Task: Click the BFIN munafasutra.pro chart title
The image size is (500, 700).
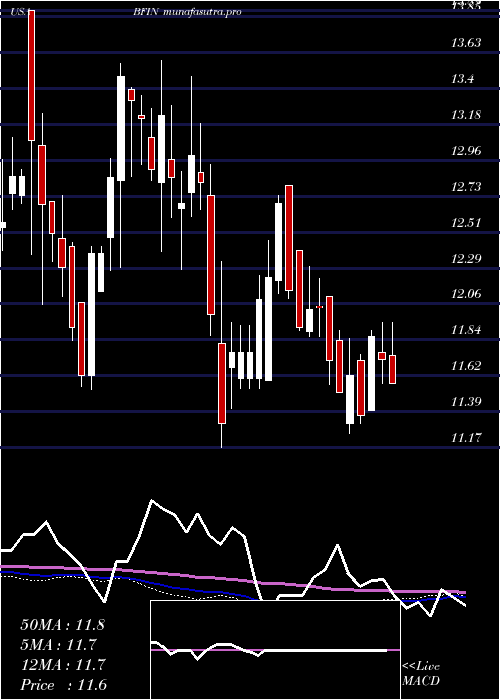Action: [x=187, y=12]
